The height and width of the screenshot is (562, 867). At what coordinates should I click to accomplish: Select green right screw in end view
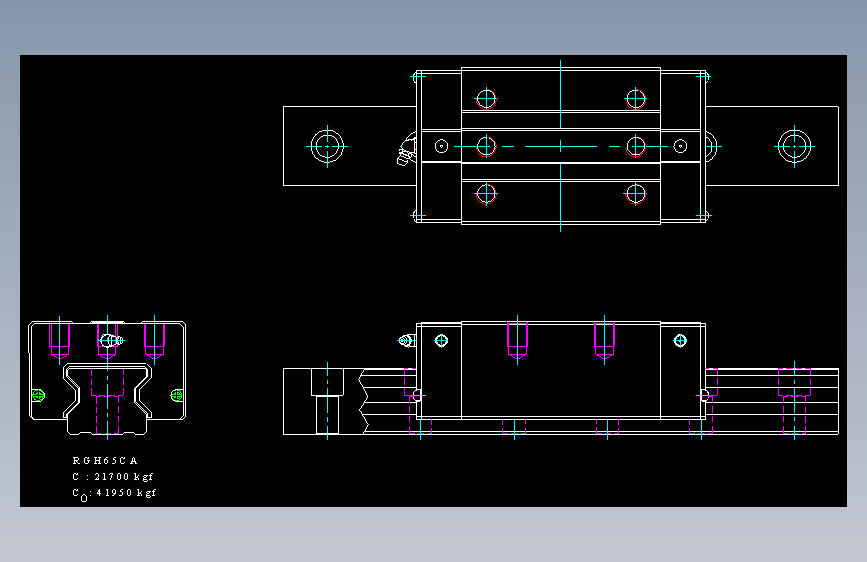pyautogui.click(x=177, y=395)
